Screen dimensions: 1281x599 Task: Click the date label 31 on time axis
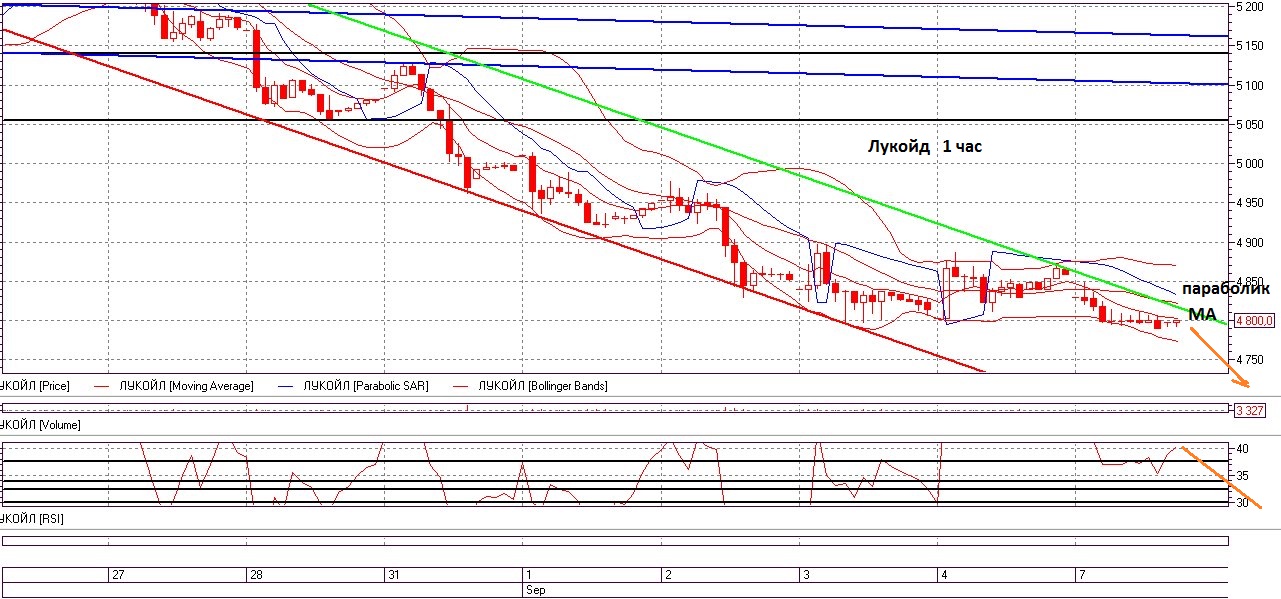(395, 576)
